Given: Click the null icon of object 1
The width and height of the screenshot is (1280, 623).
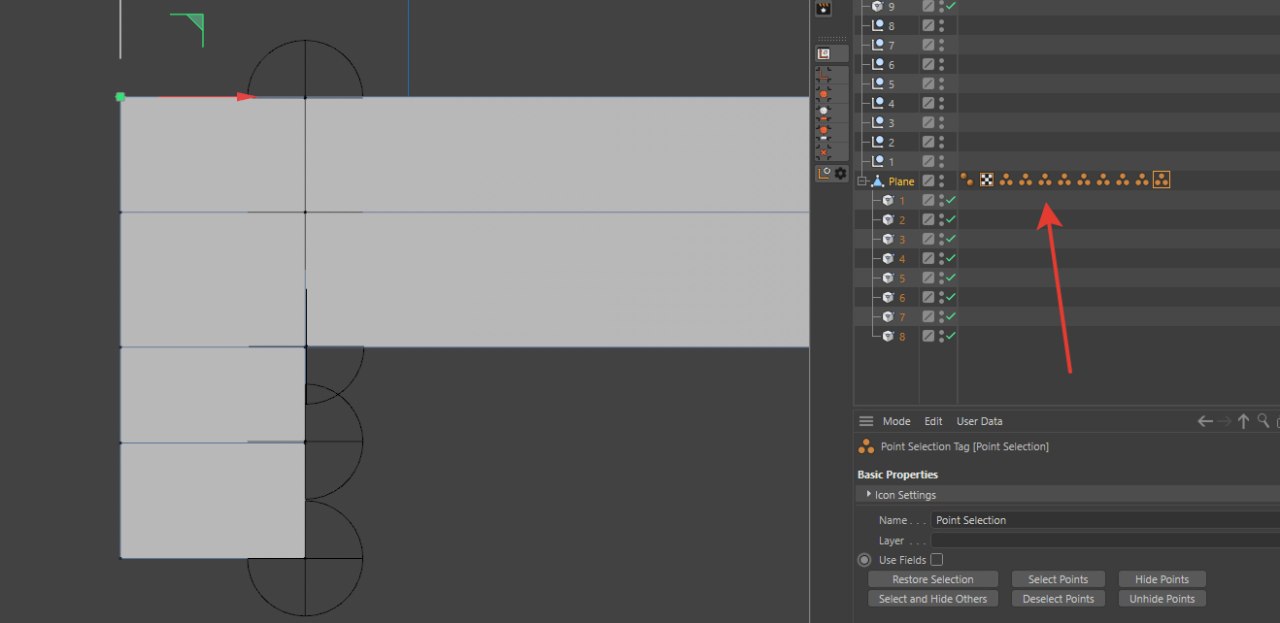Looking at the screenshot, I should [878, 161].
